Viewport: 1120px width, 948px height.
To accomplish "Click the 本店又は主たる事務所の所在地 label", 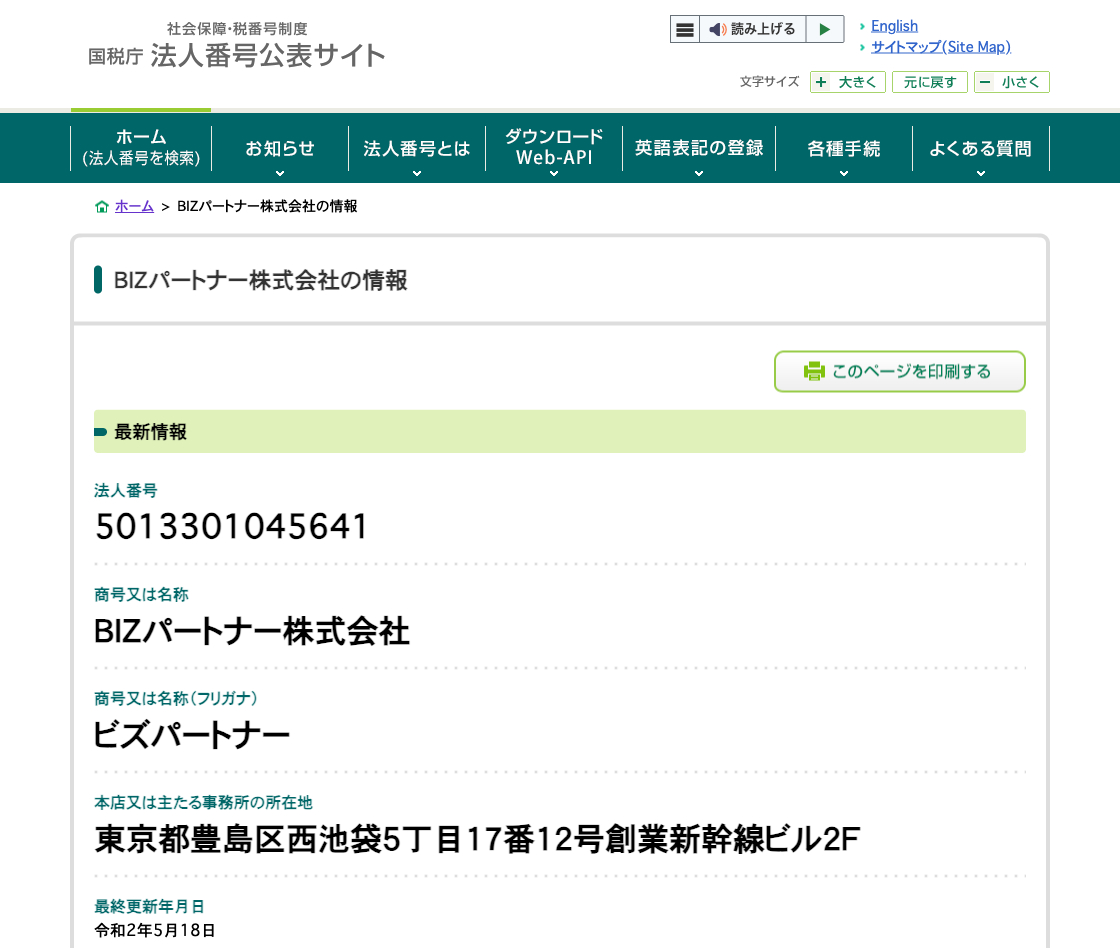I will tap(204, 803).
